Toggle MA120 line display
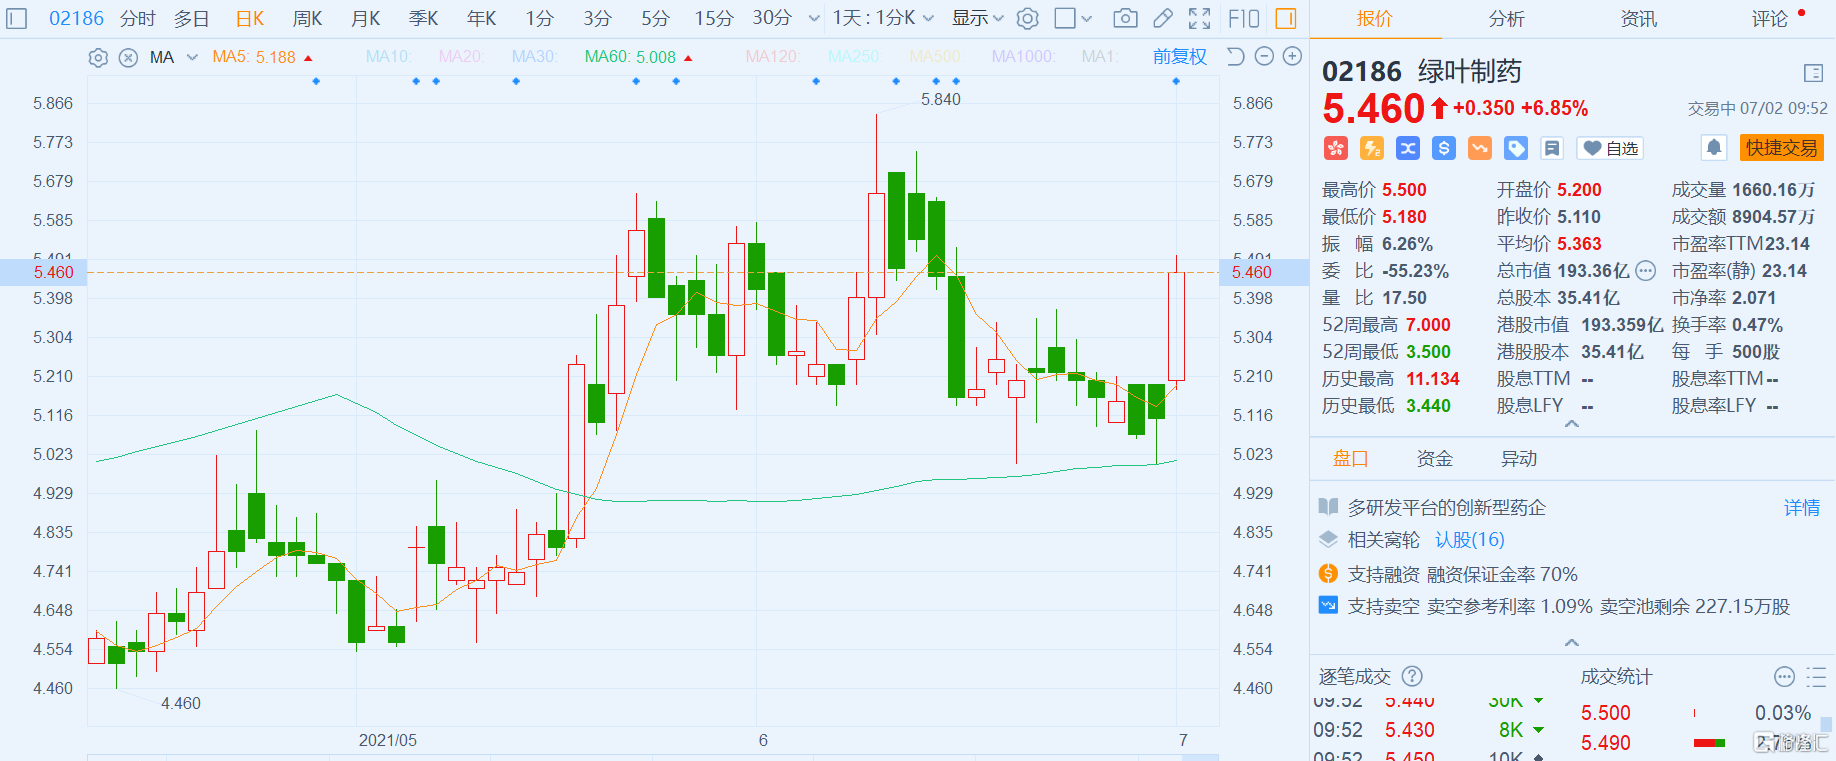This screenshot has width=1836, height=761. pyautogui.click(x=773, y=57)
